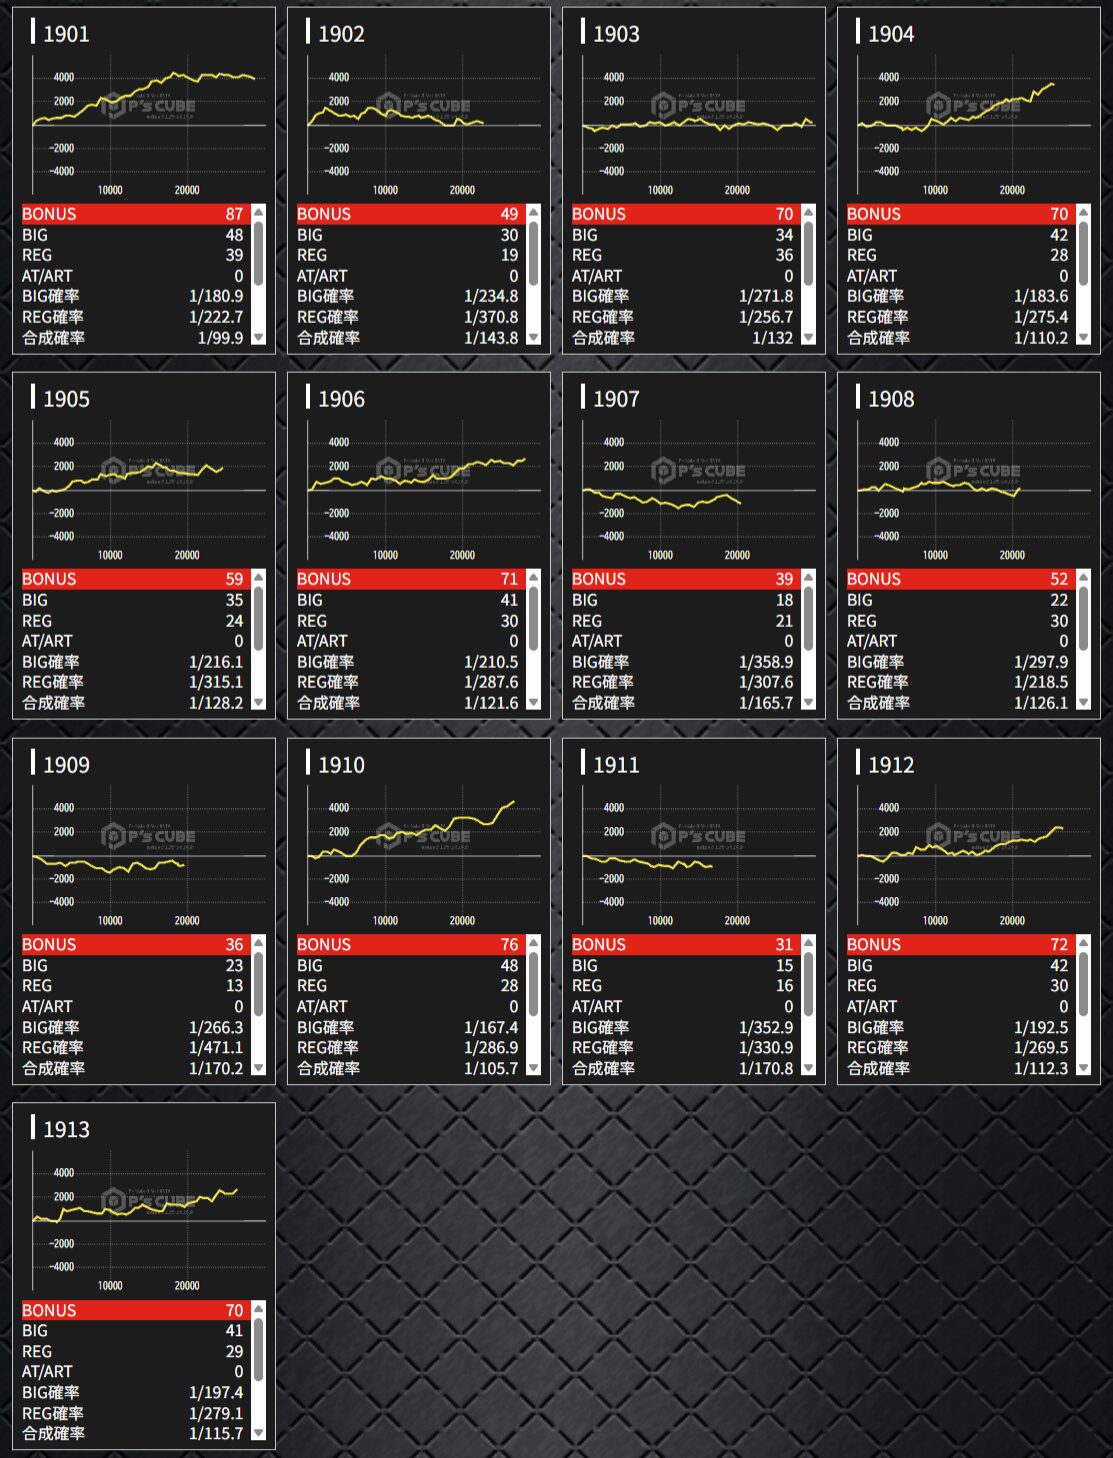Click scroll-down arrow in machine 1902 data list

534,338
